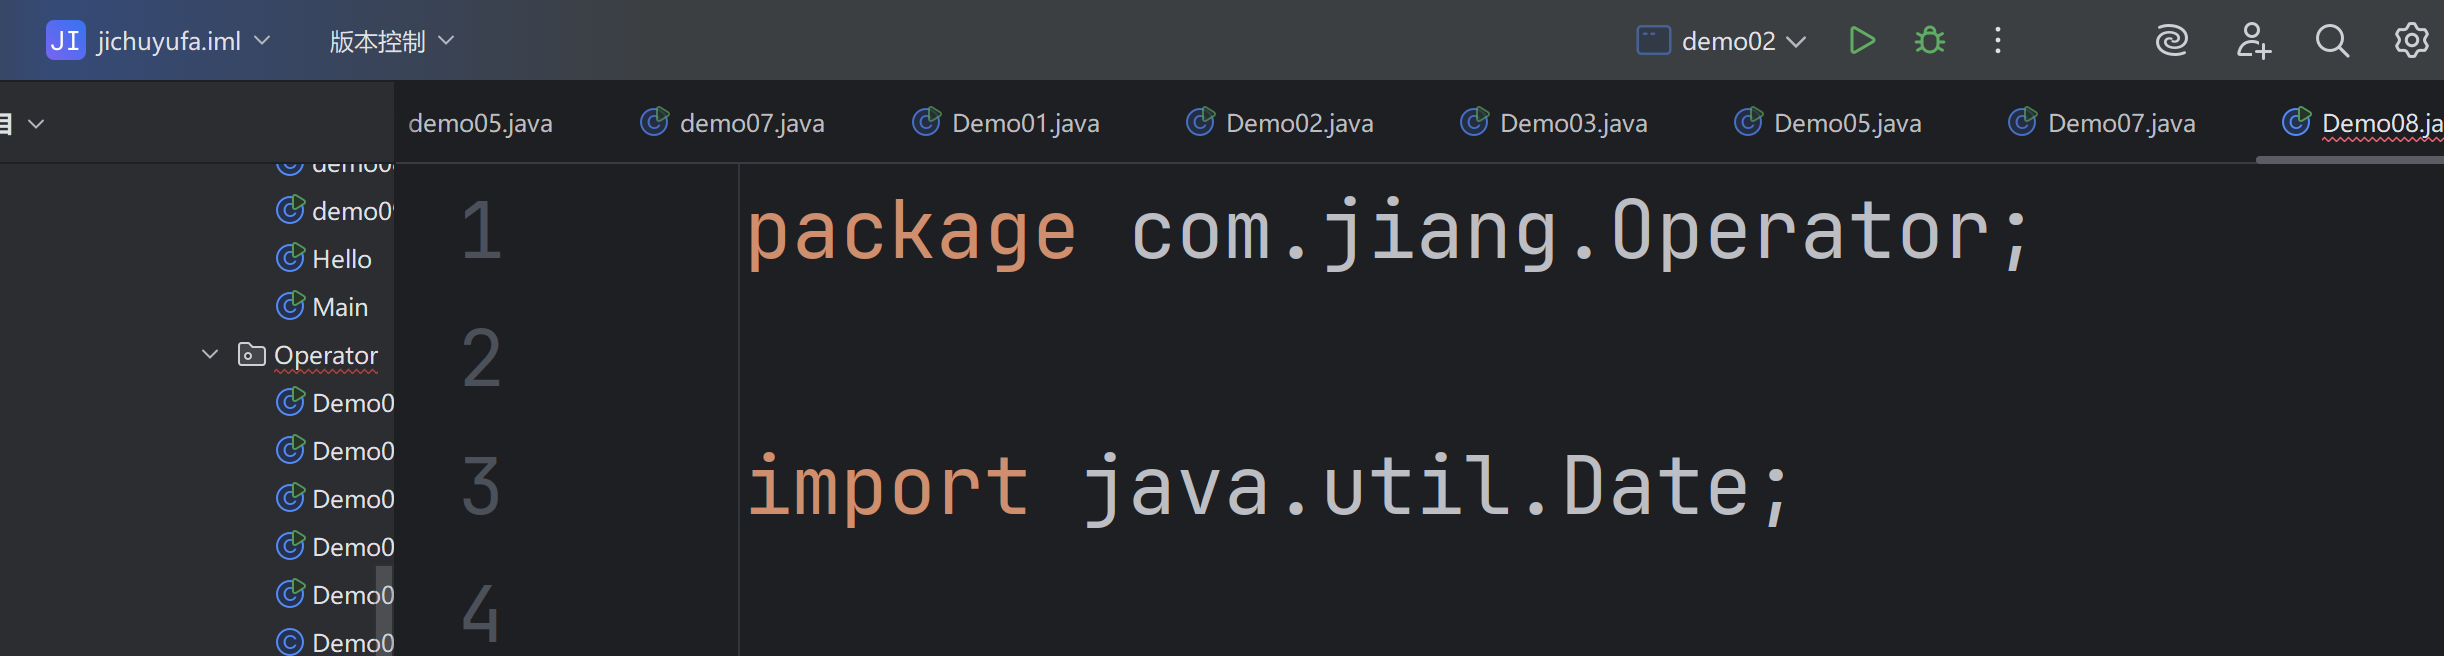Open Search Everywhere magnifier icon
Screen dimensions: 2444x656
[2332, 41]
